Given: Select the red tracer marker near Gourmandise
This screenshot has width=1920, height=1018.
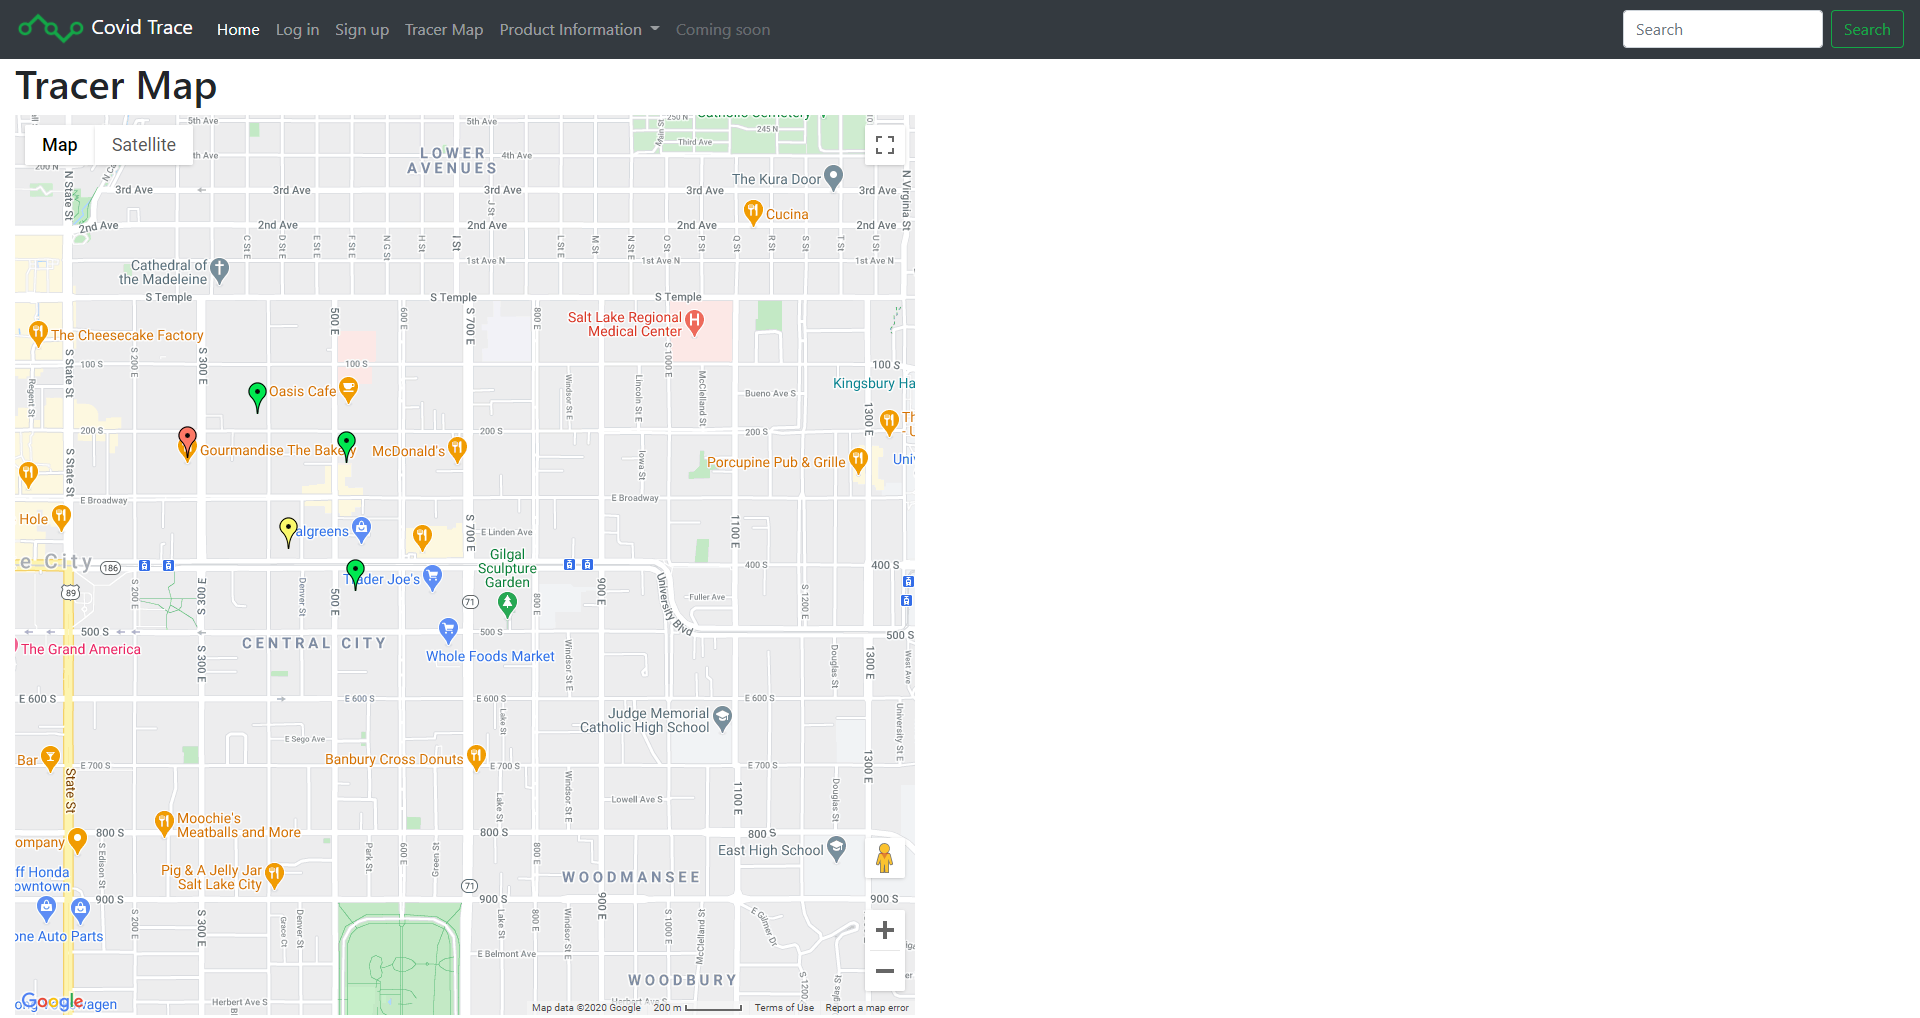Looking at the screenshot, I should 187,441.
